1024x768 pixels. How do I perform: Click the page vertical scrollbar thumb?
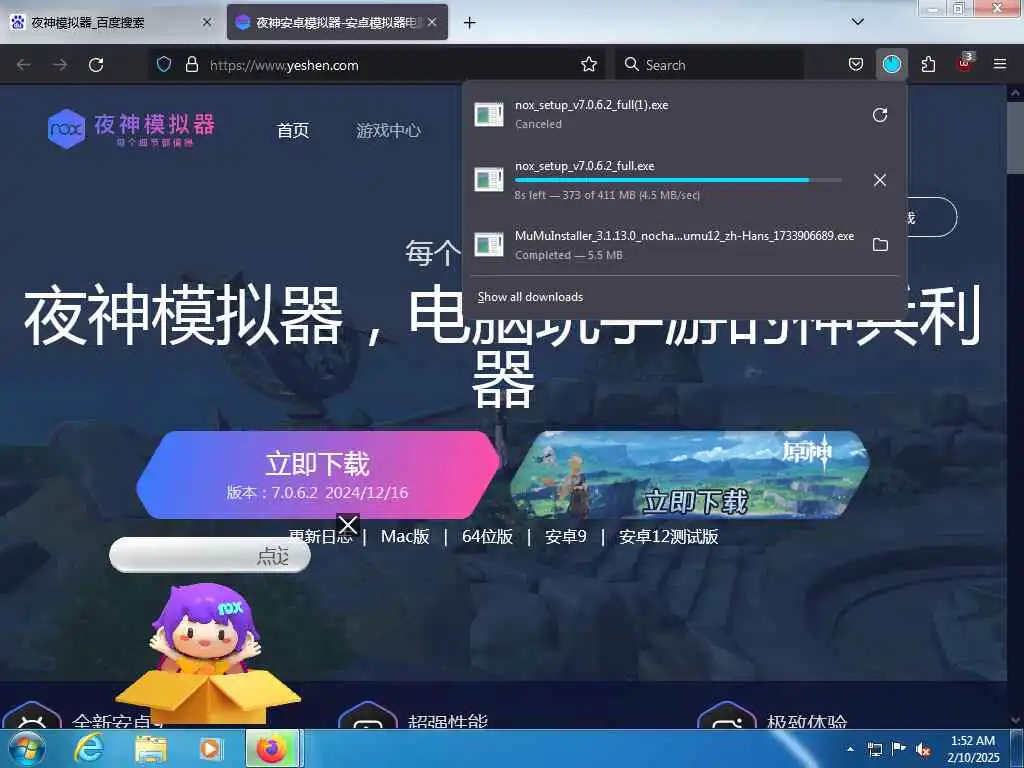click(1015, 137)
